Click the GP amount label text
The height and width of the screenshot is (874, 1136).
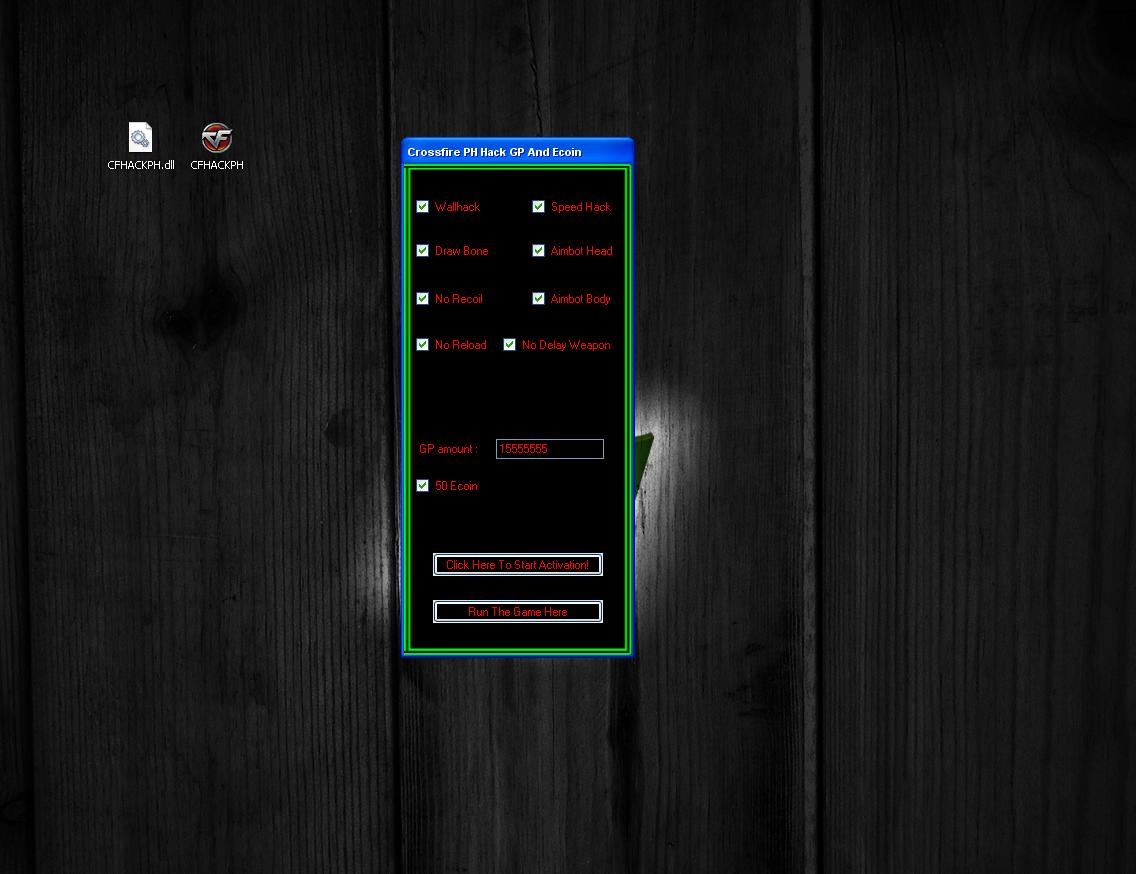click(448, 449)
